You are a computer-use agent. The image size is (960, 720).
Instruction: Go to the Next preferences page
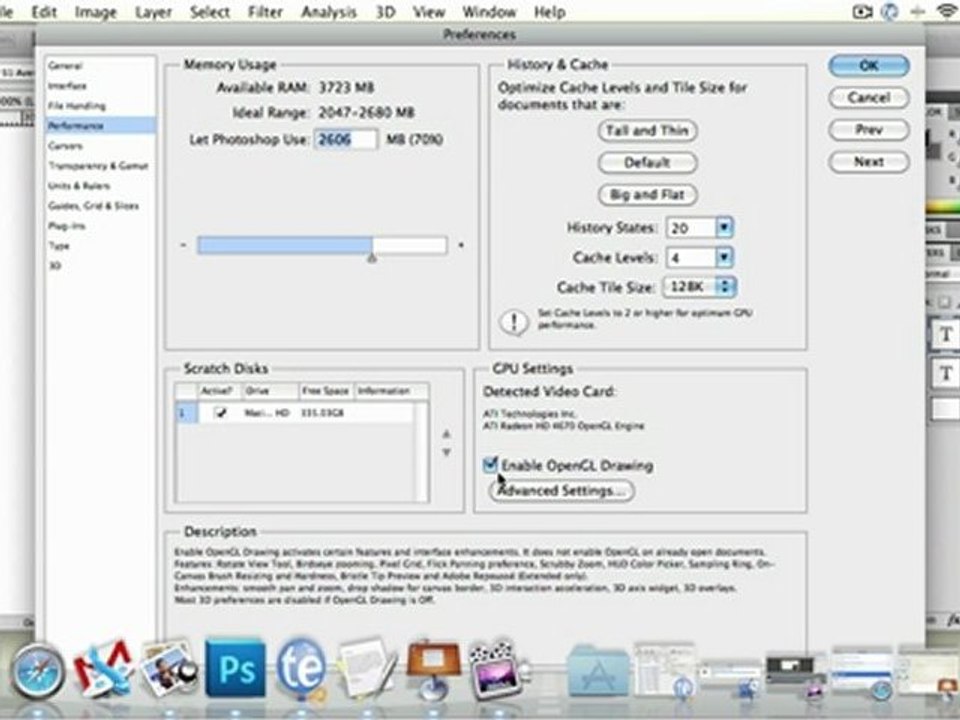click(x=869, y=162)
